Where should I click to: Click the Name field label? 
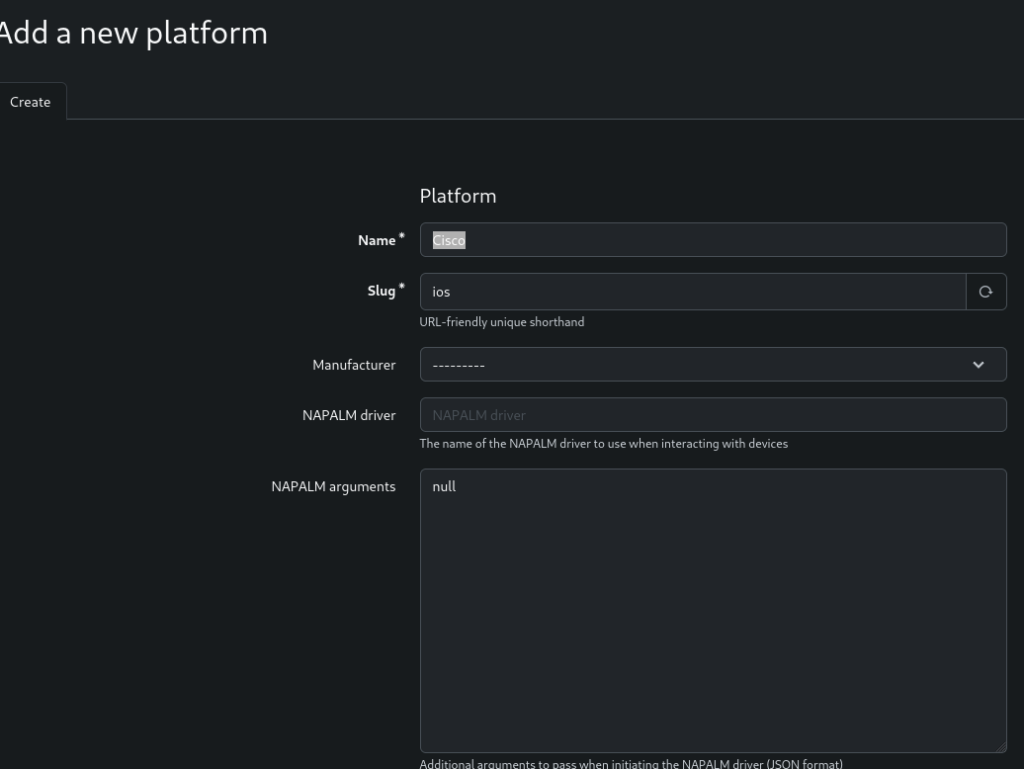click(376, 240)
